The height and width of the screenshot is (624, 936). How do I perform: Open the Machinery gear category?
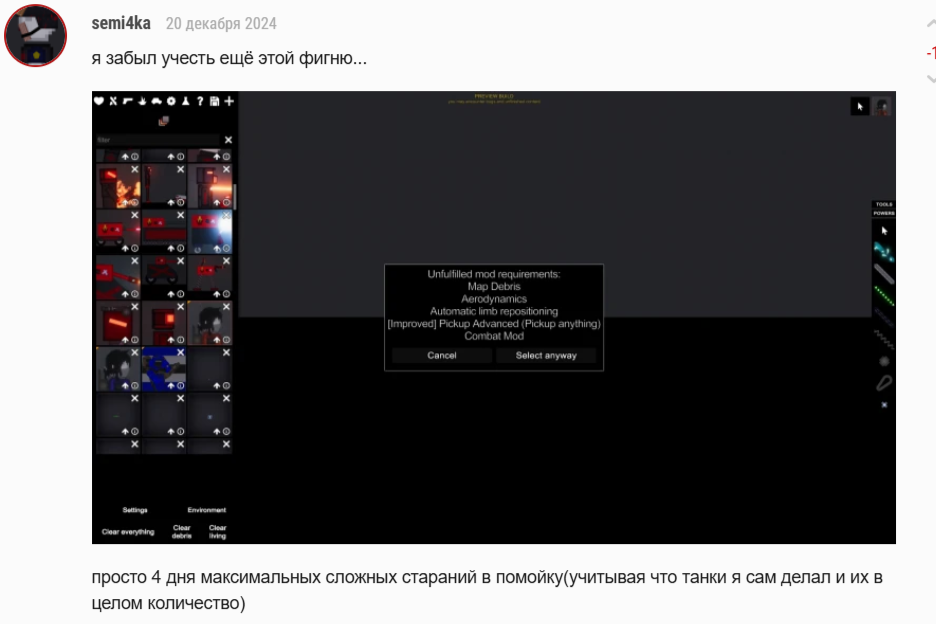pos(171,101)
